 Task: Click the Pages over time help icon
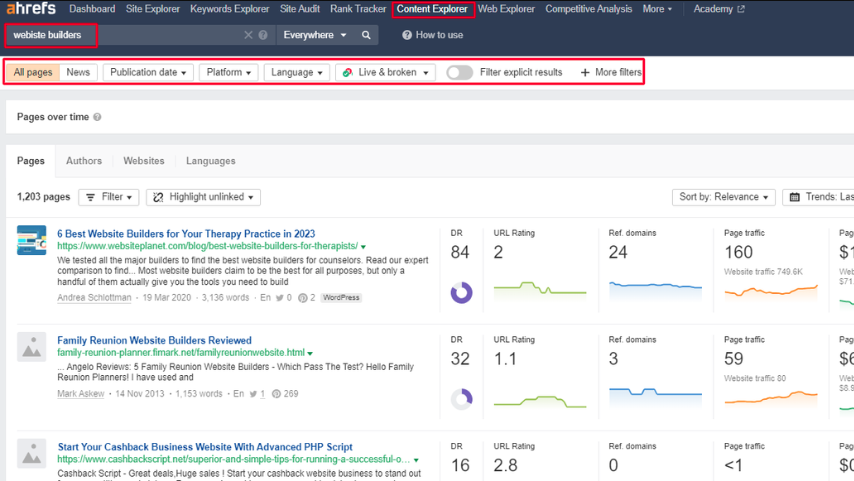pyautogui.click(x=97, y=117)
